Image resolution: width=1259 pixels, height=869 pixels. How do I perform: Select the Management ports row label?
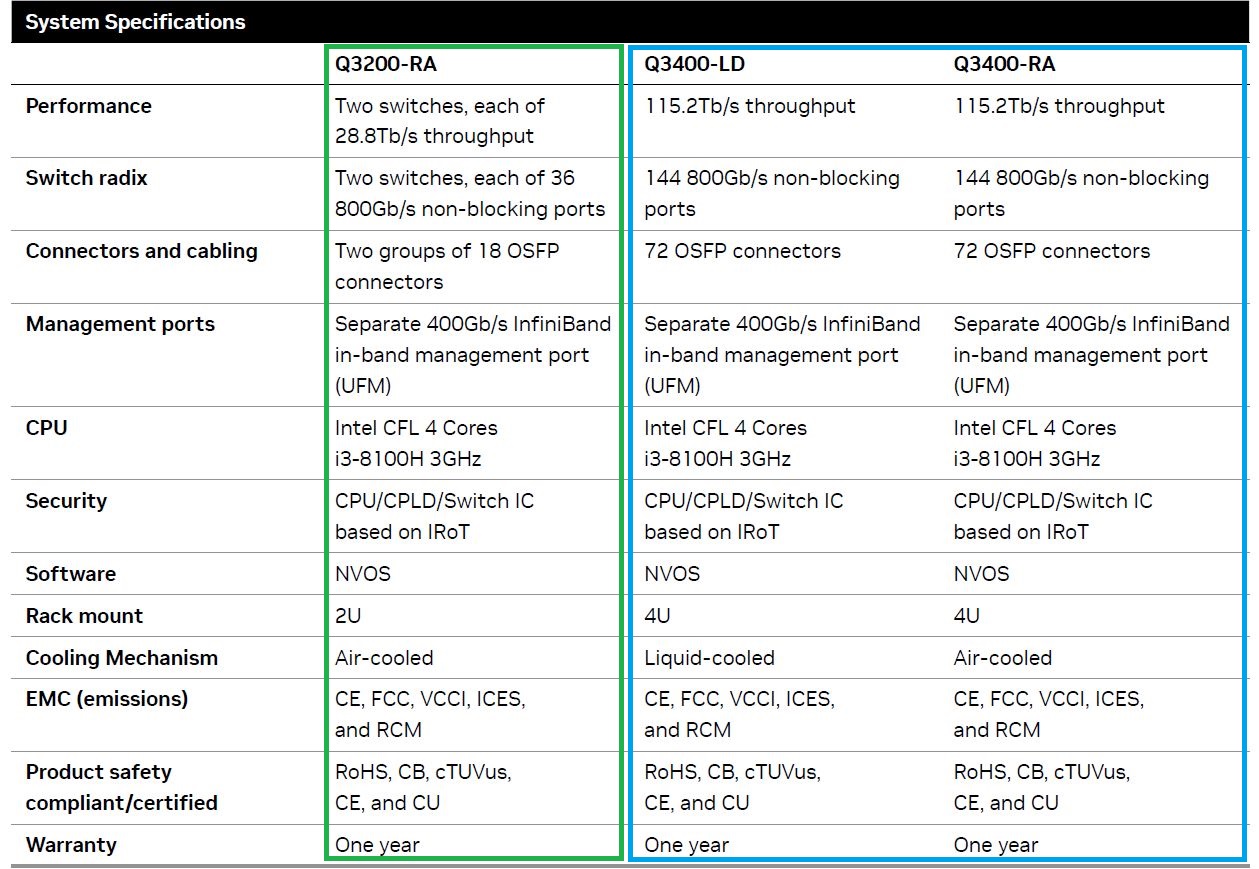tap(119, 324)
